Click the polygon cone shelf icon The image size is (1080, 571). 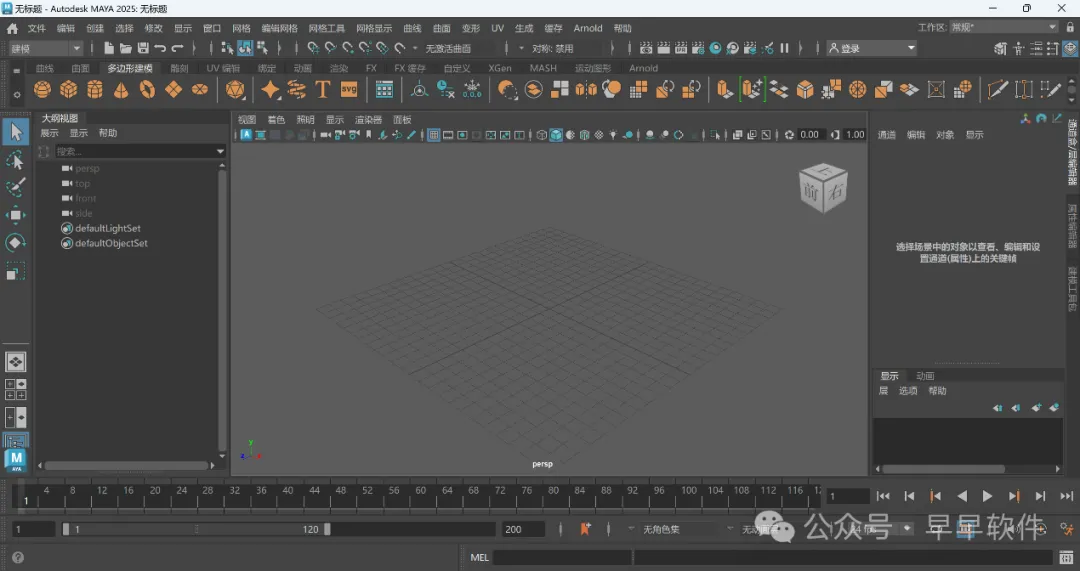(x=121, y=90)
